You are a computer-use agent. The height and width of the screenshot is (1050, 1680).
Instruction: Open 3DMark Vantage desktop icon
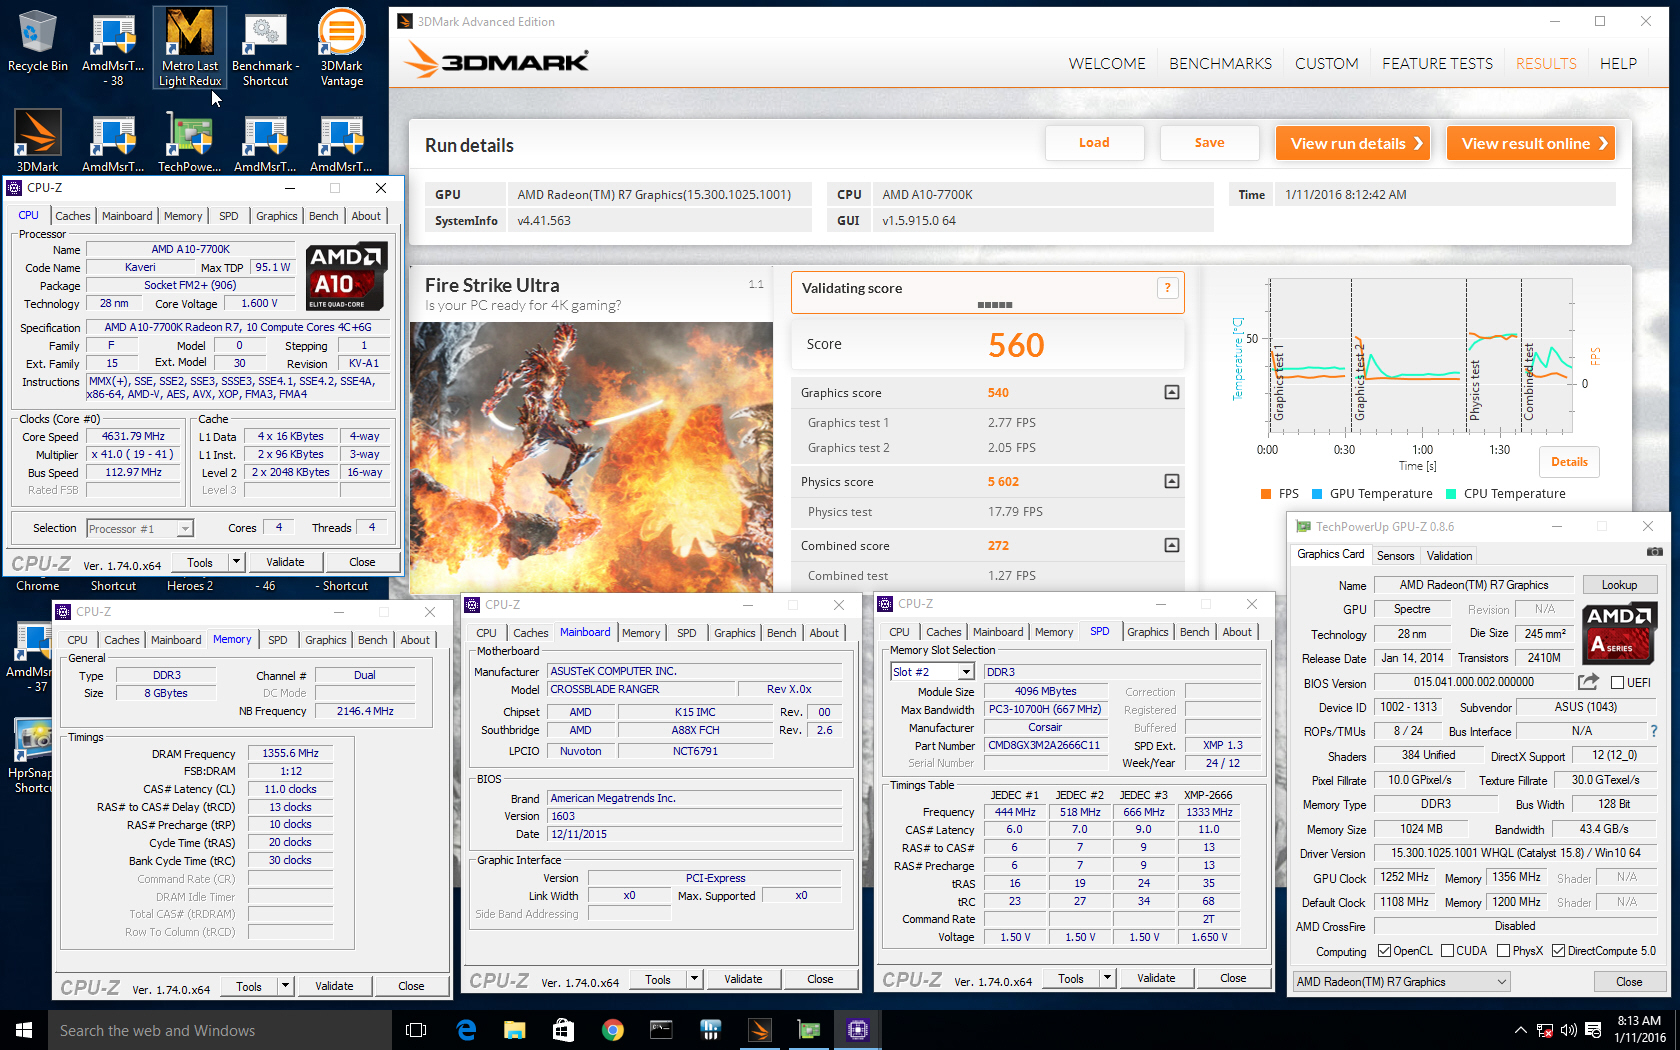tap(342, 47)
